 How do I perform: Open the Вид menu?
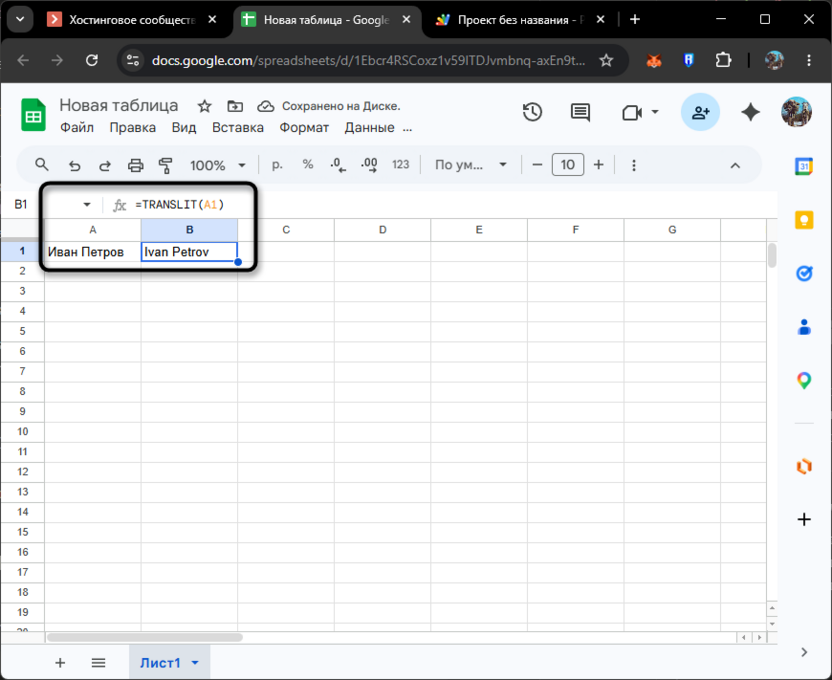click(184, 128)
